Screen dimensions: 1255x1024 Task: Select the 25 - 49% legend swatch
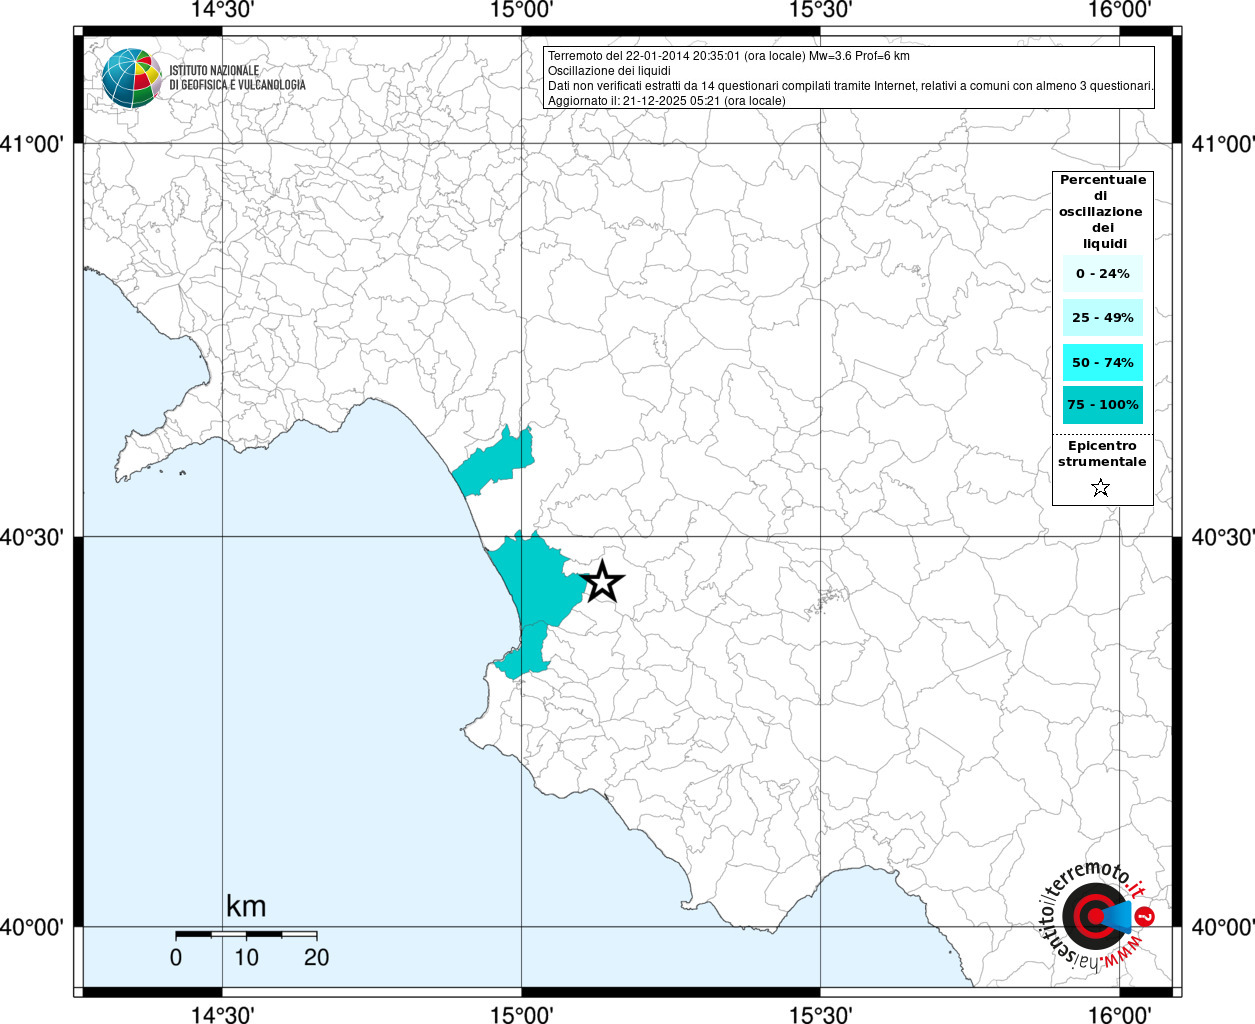click(x=1103, y=318)
